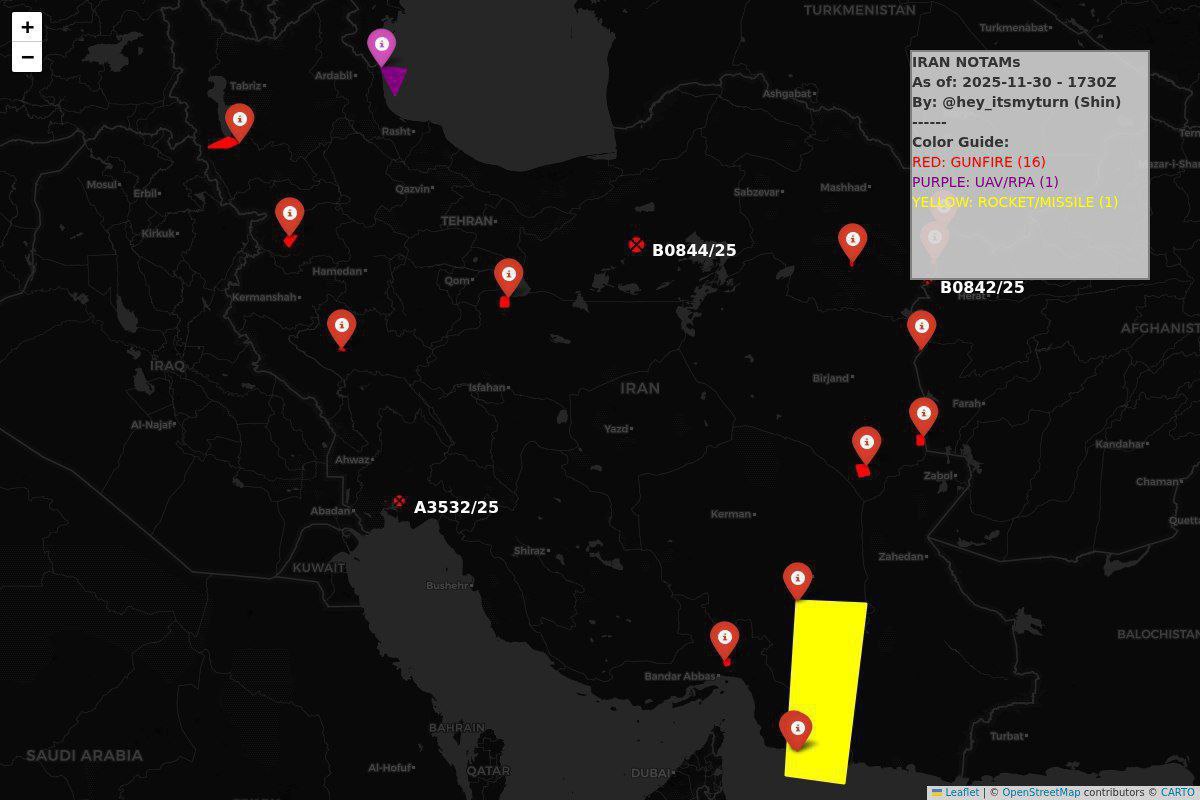Click the purple UAV triangle area
1200x800 pixels.
click(395, 80)
